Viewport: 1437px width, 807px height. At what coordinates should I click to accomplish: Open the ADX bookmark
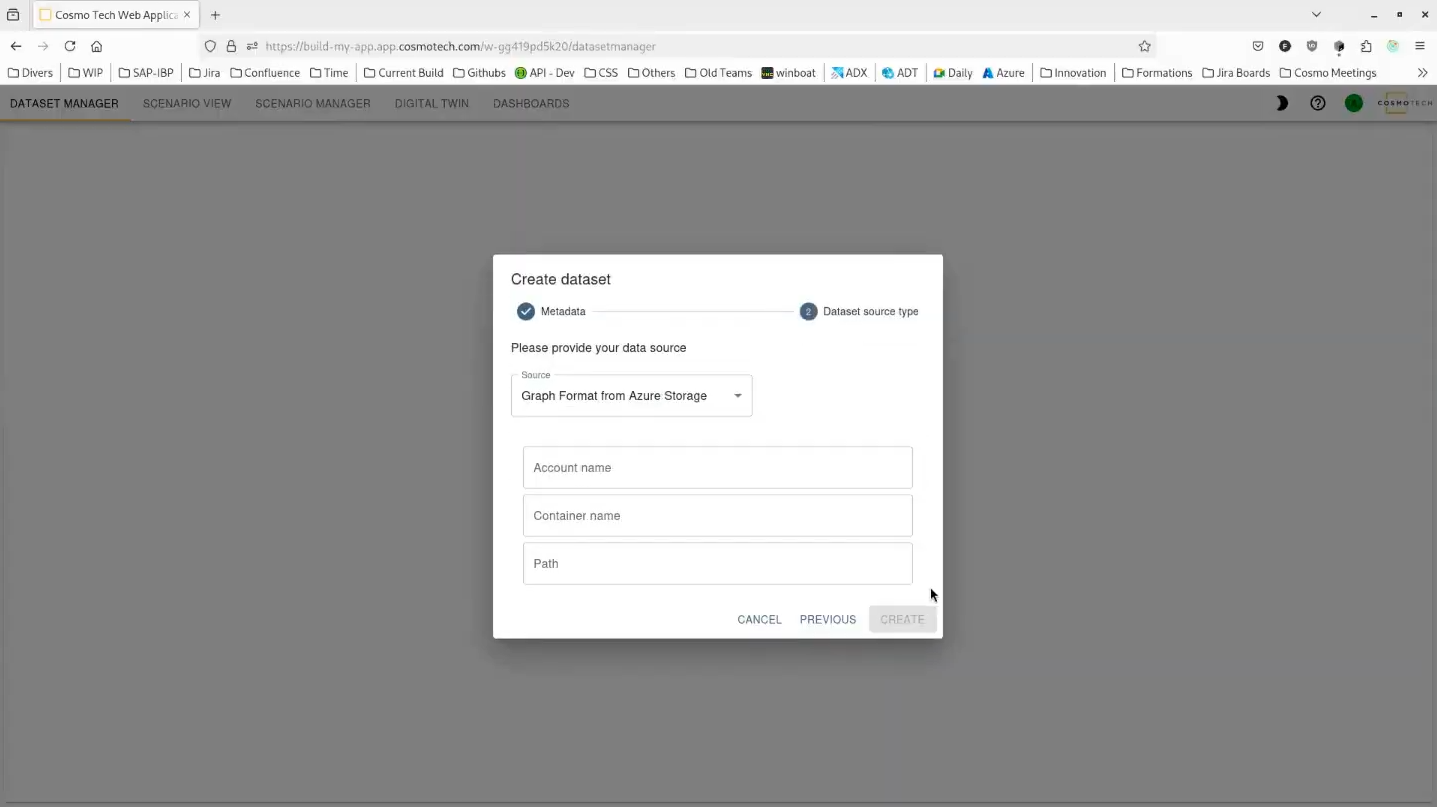point(848,72)
